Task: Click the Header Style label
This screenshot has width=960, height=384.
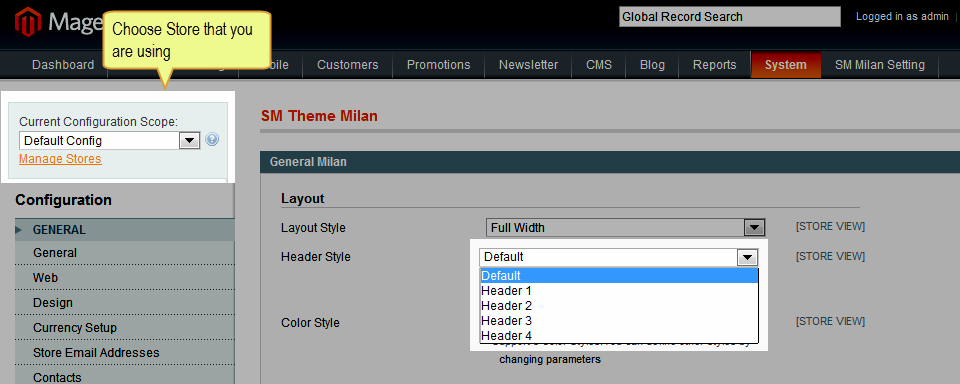Action: coord(316,257)
